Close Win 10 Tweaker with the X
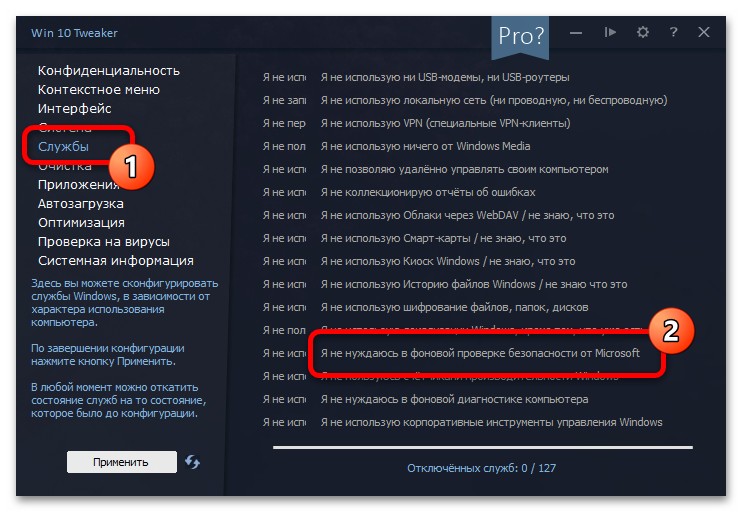The width and height of the screenshot is (742, 512). coord(704,32)
